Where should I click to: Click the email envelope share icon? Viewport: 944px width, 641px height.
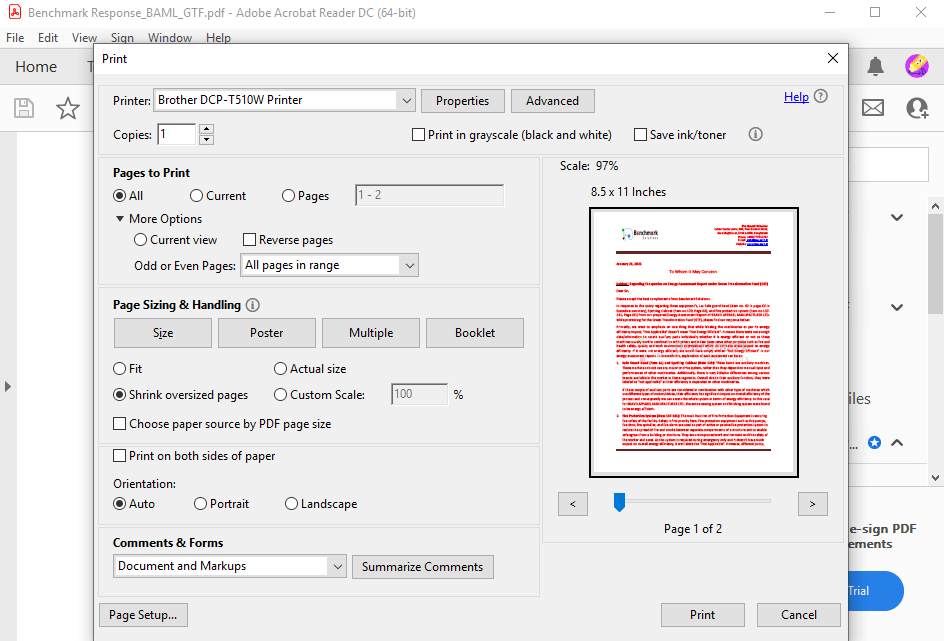tap(872, 107)
